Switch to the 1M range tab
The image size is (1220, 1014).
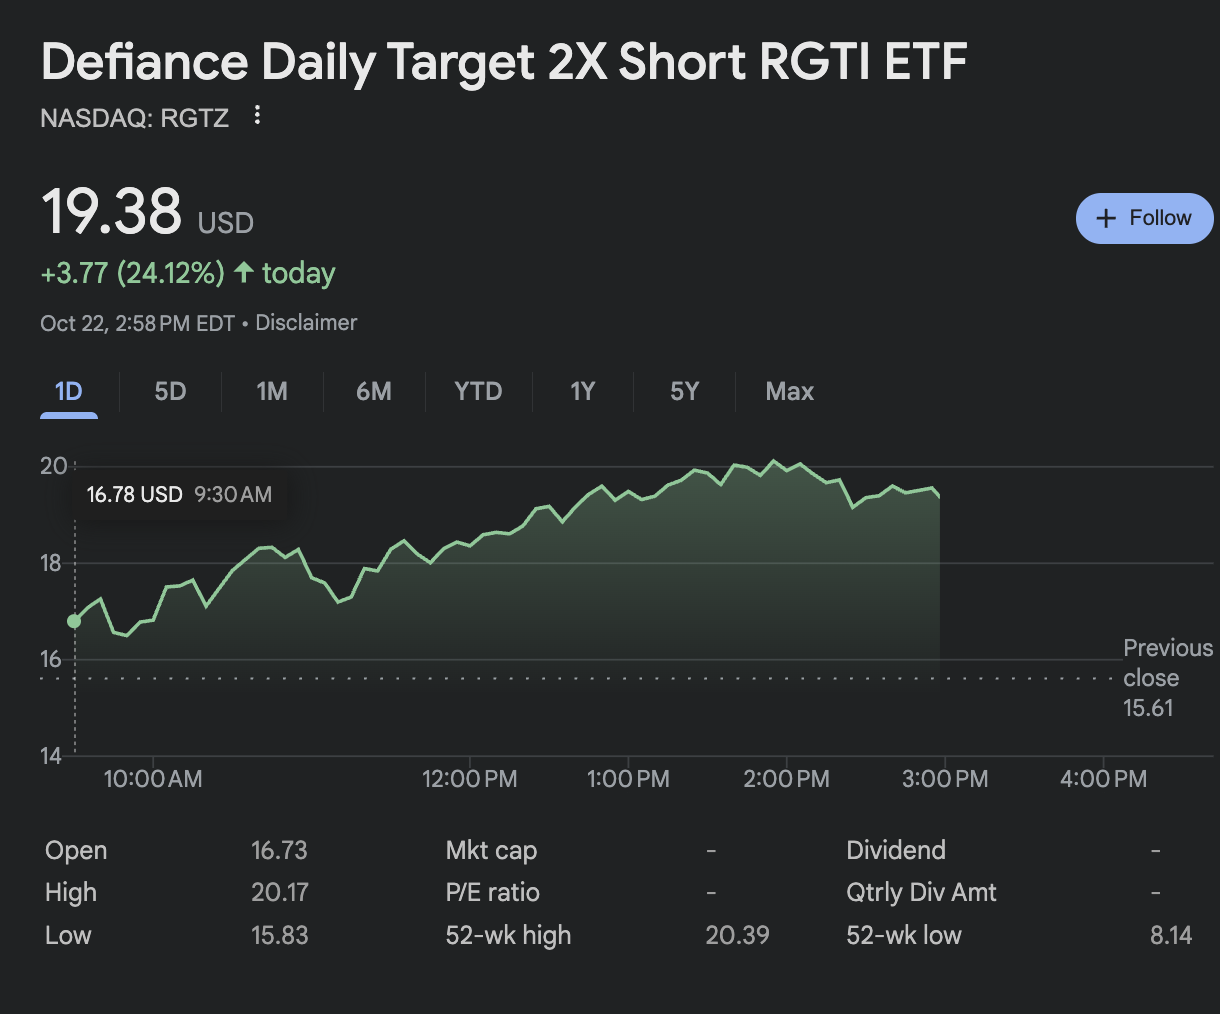click(x=272, y=391)
